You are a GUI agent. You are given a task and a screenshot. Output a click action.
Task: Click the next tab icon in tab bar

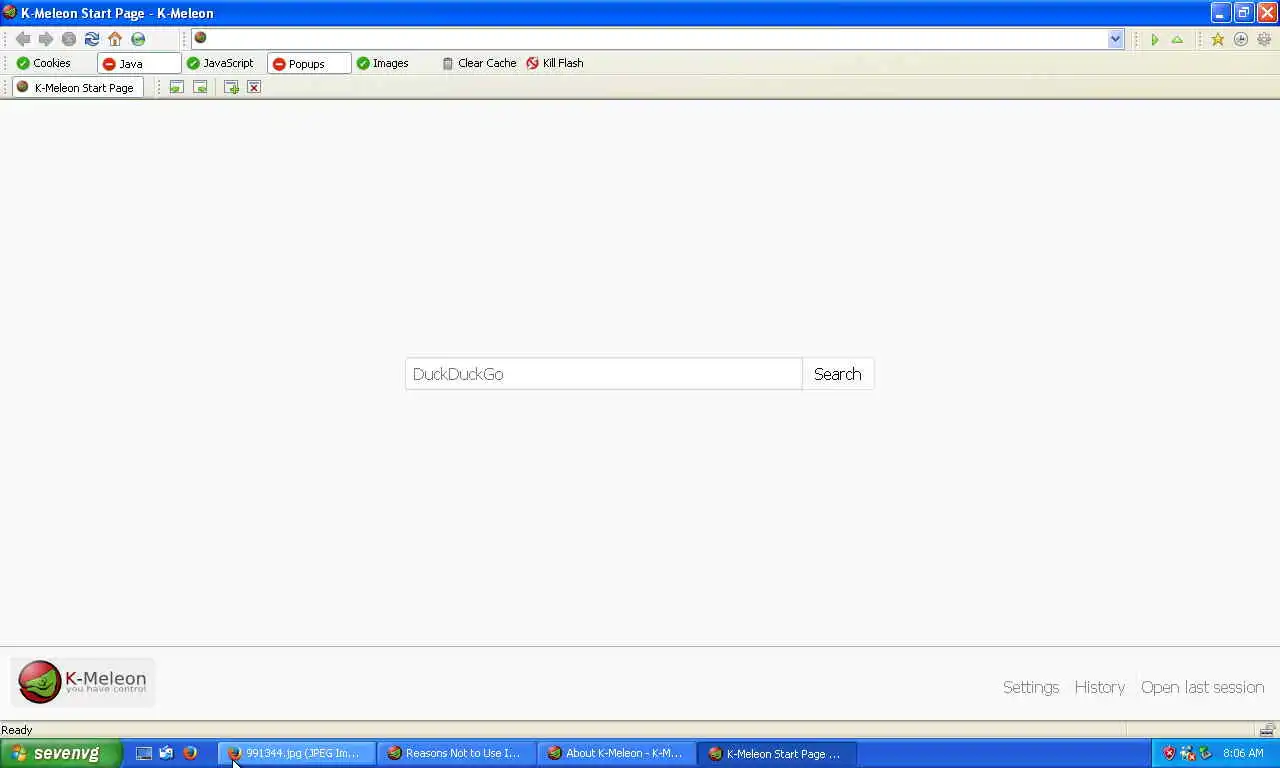pyautogui.click(x=200, y=87)
